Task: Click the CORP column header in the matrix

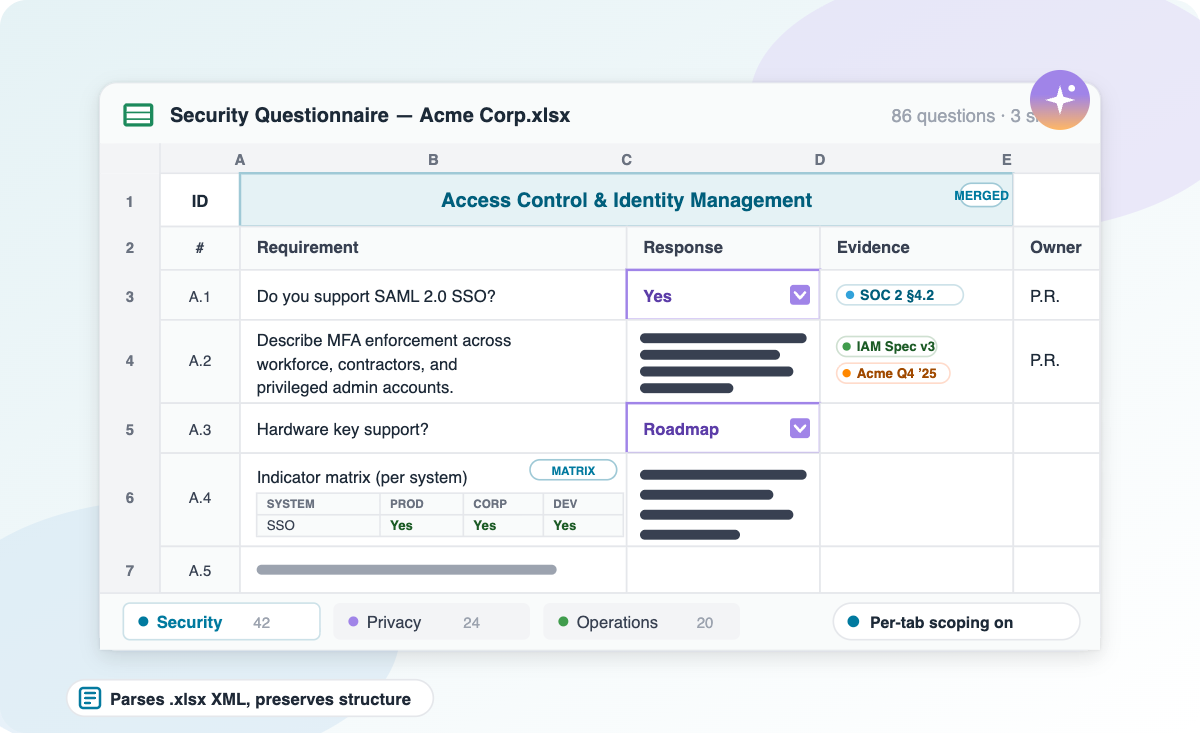Action: (x=502, y=504)
